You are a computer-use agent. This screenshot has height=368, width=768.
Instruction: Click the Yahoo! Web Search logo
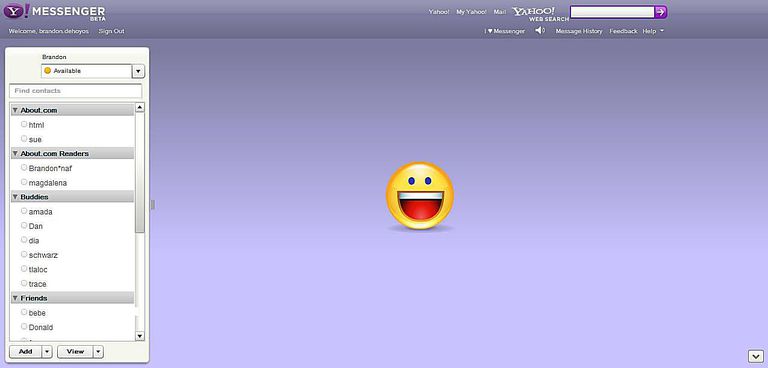pos(541,14)
